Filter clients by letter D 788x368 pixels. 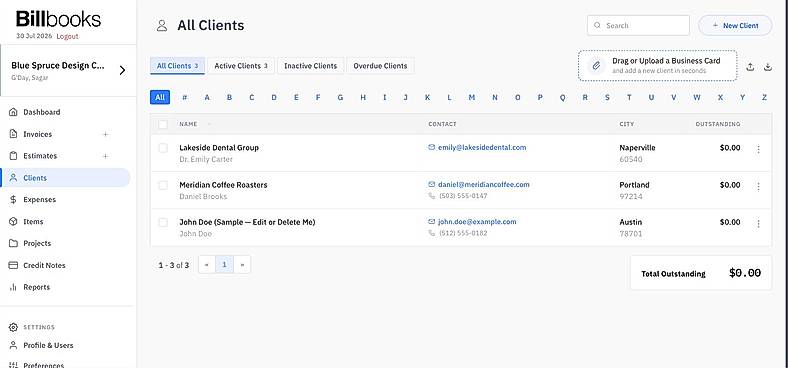(x=274, y=98)
